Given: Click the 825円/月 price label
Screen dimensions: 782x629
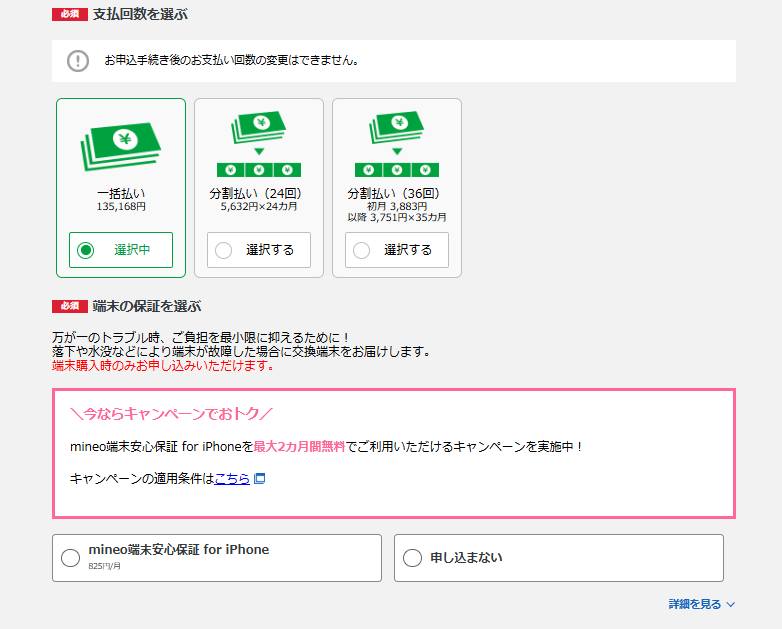Looking at the screenshot, I should [x=104, y=567].
